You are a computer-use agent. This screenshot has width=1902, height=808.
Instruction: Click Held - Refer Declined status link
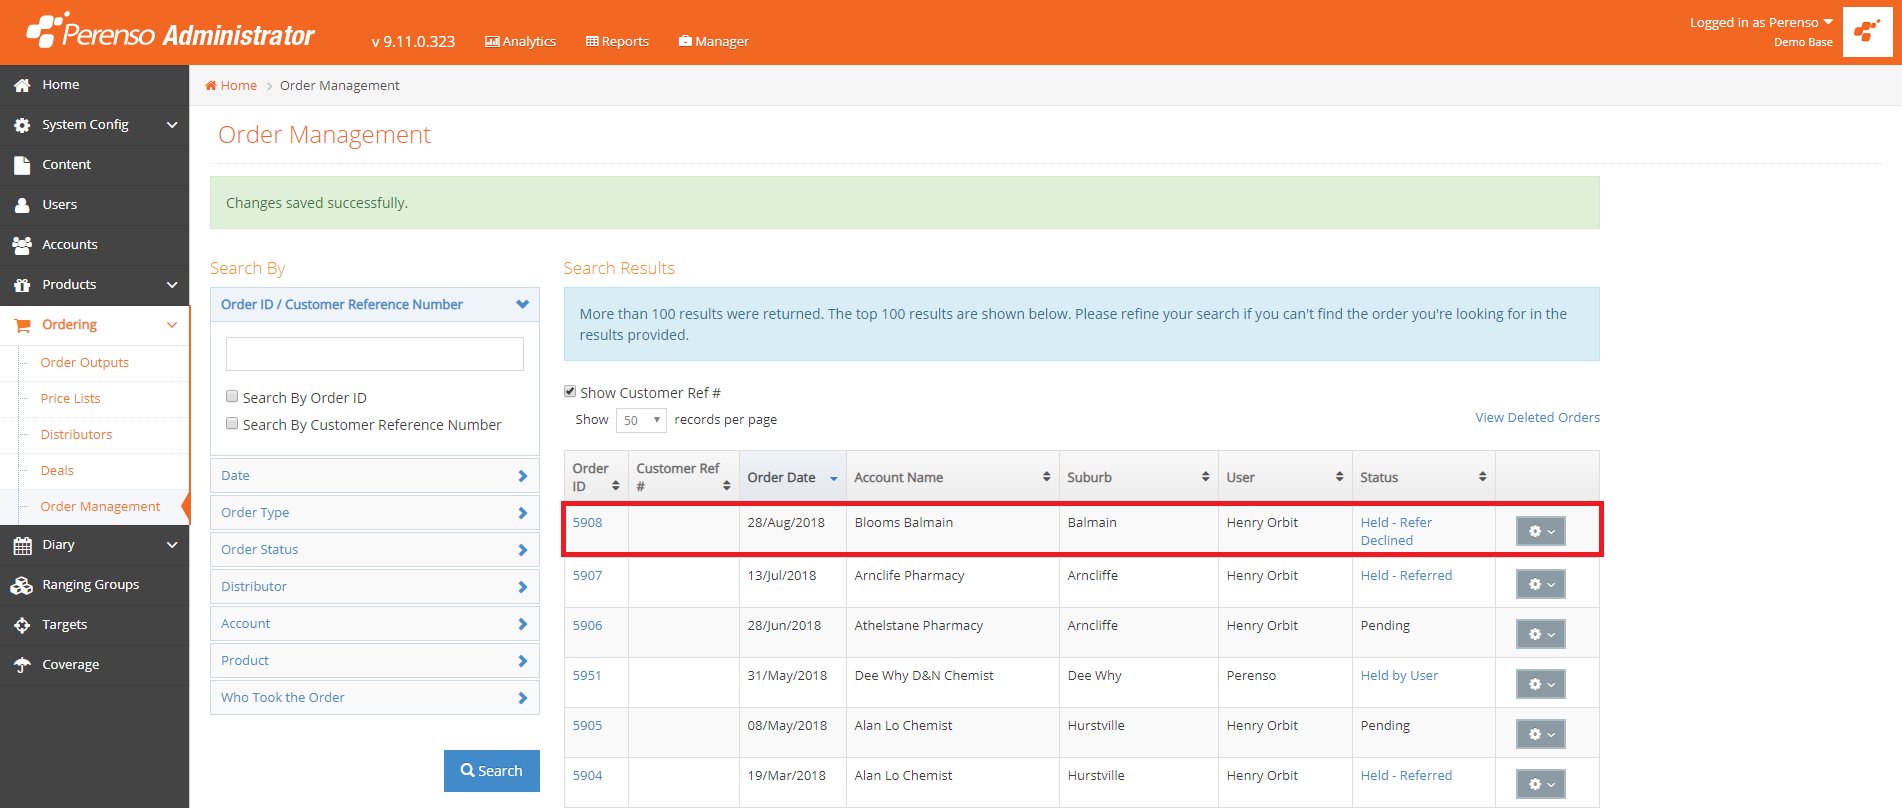click(x=1396, y=532)
